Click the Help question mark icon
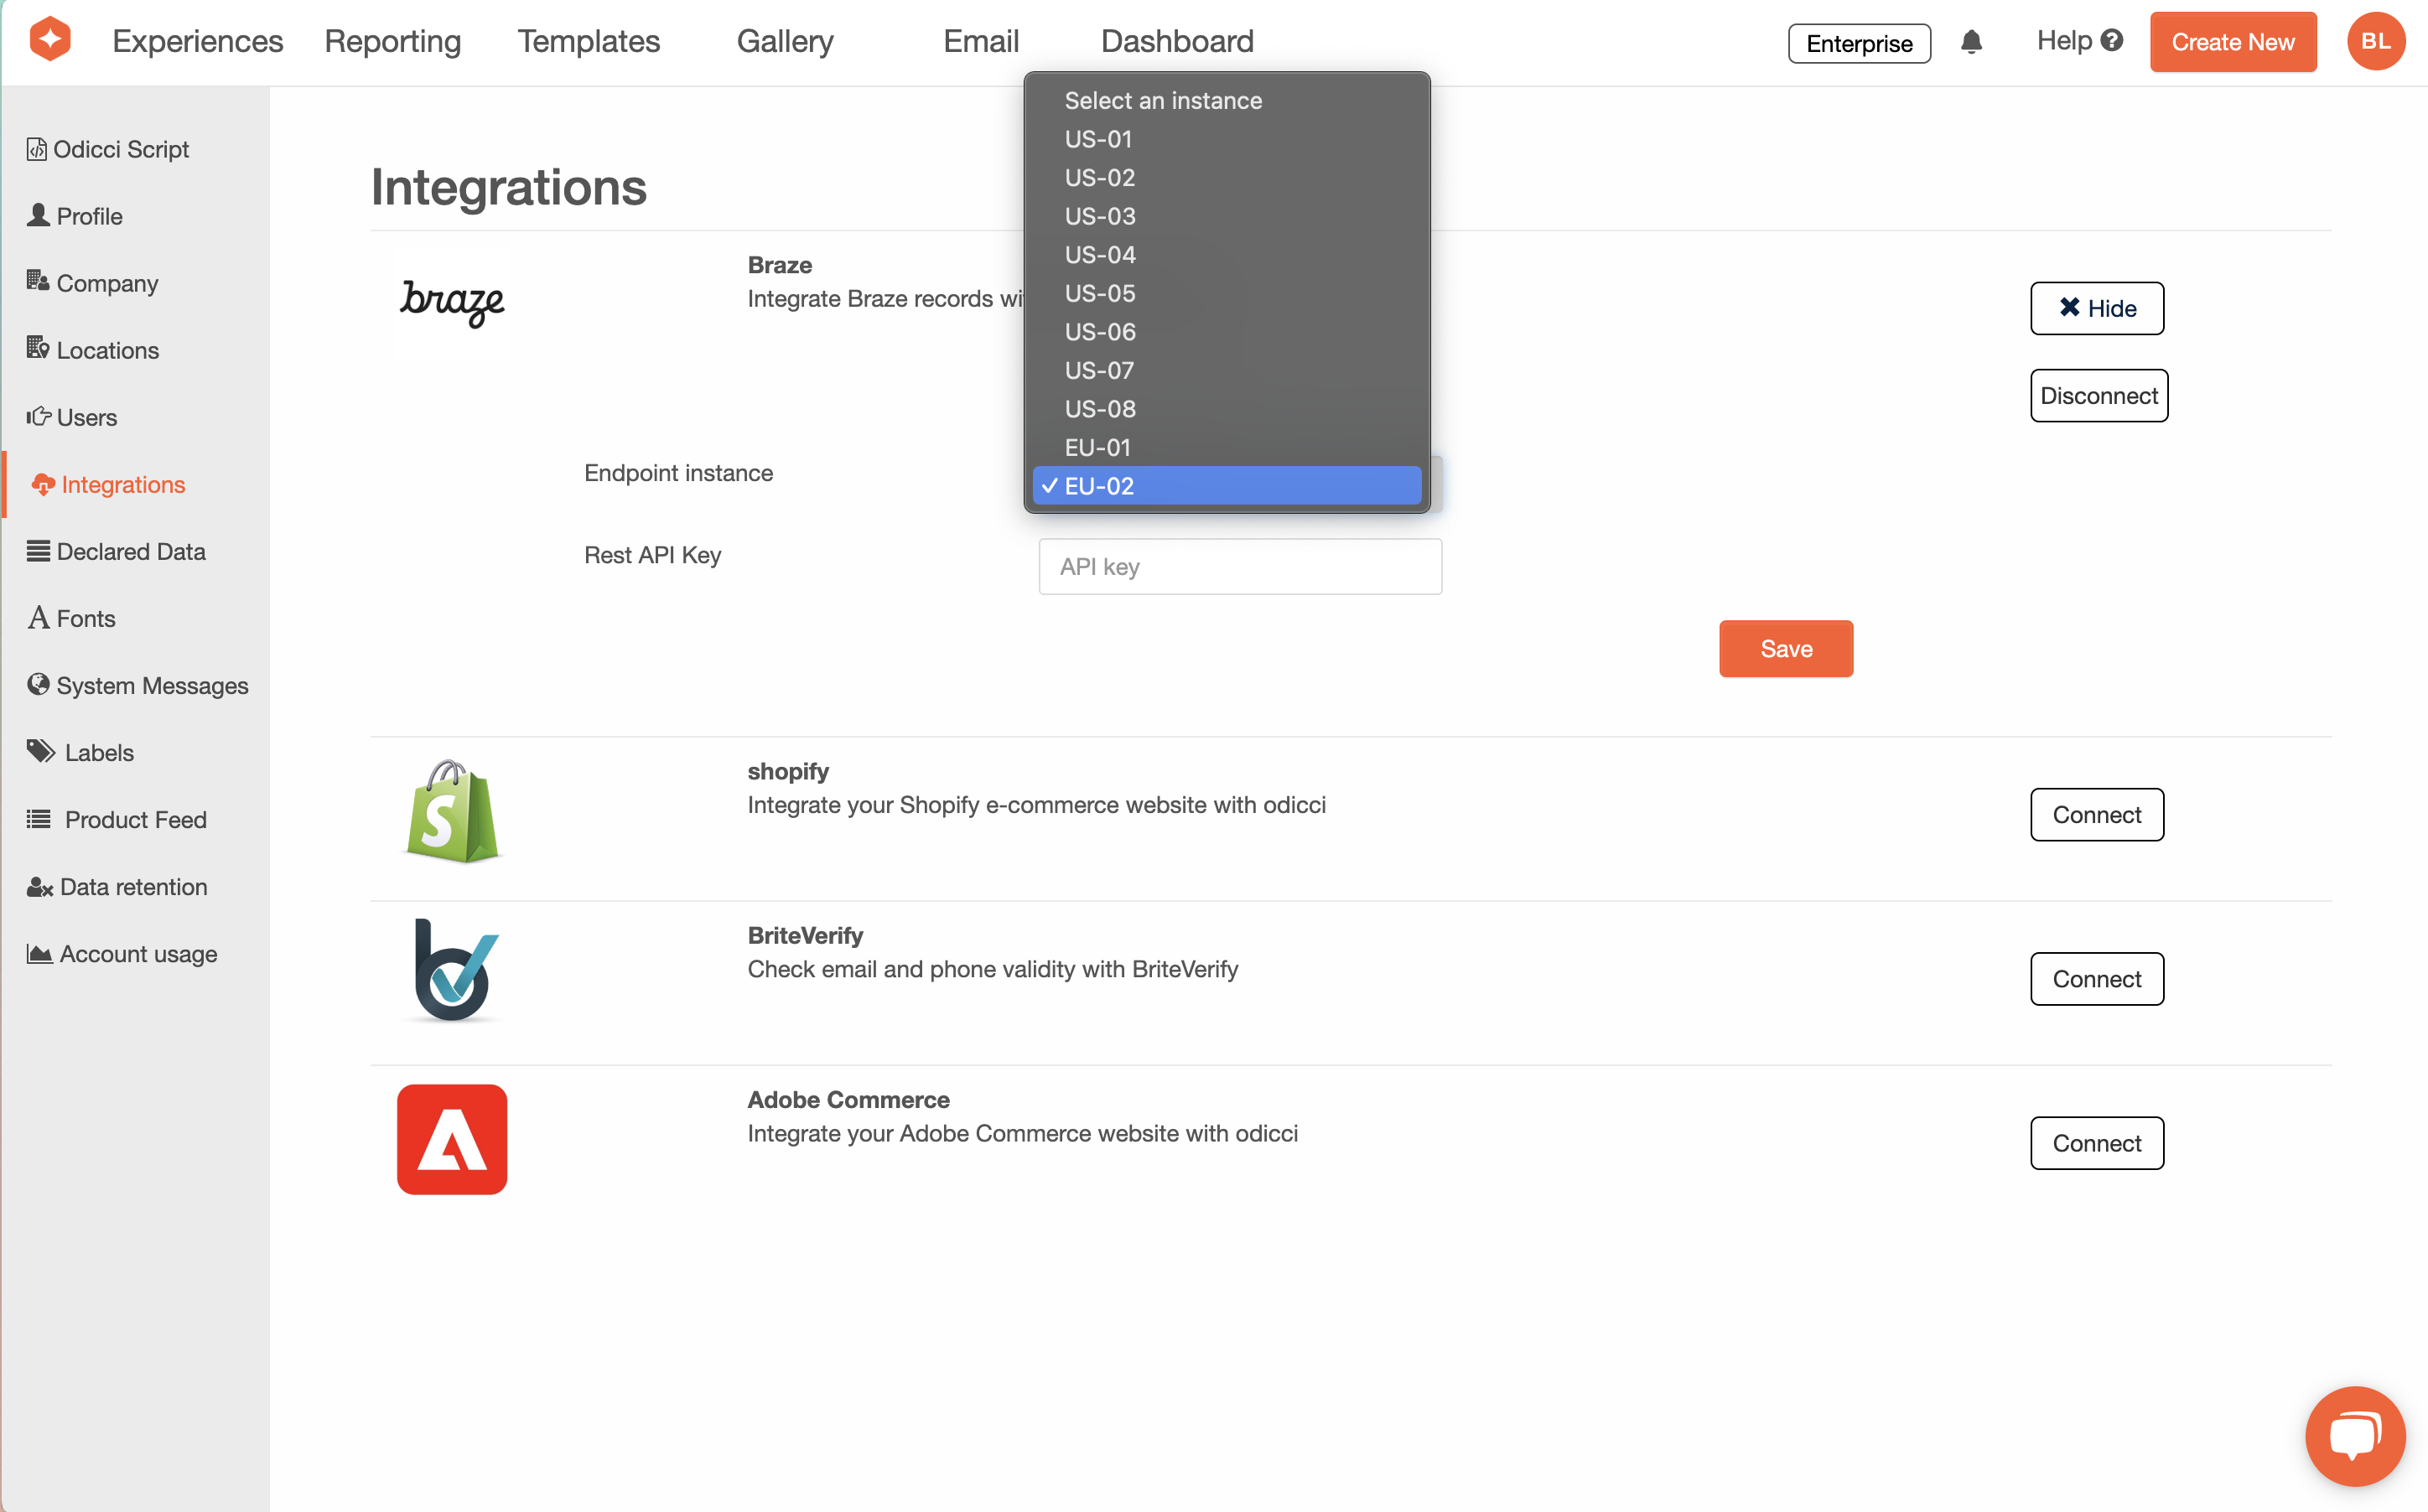This screenshot has width=2428, height=1512. 2112,41
